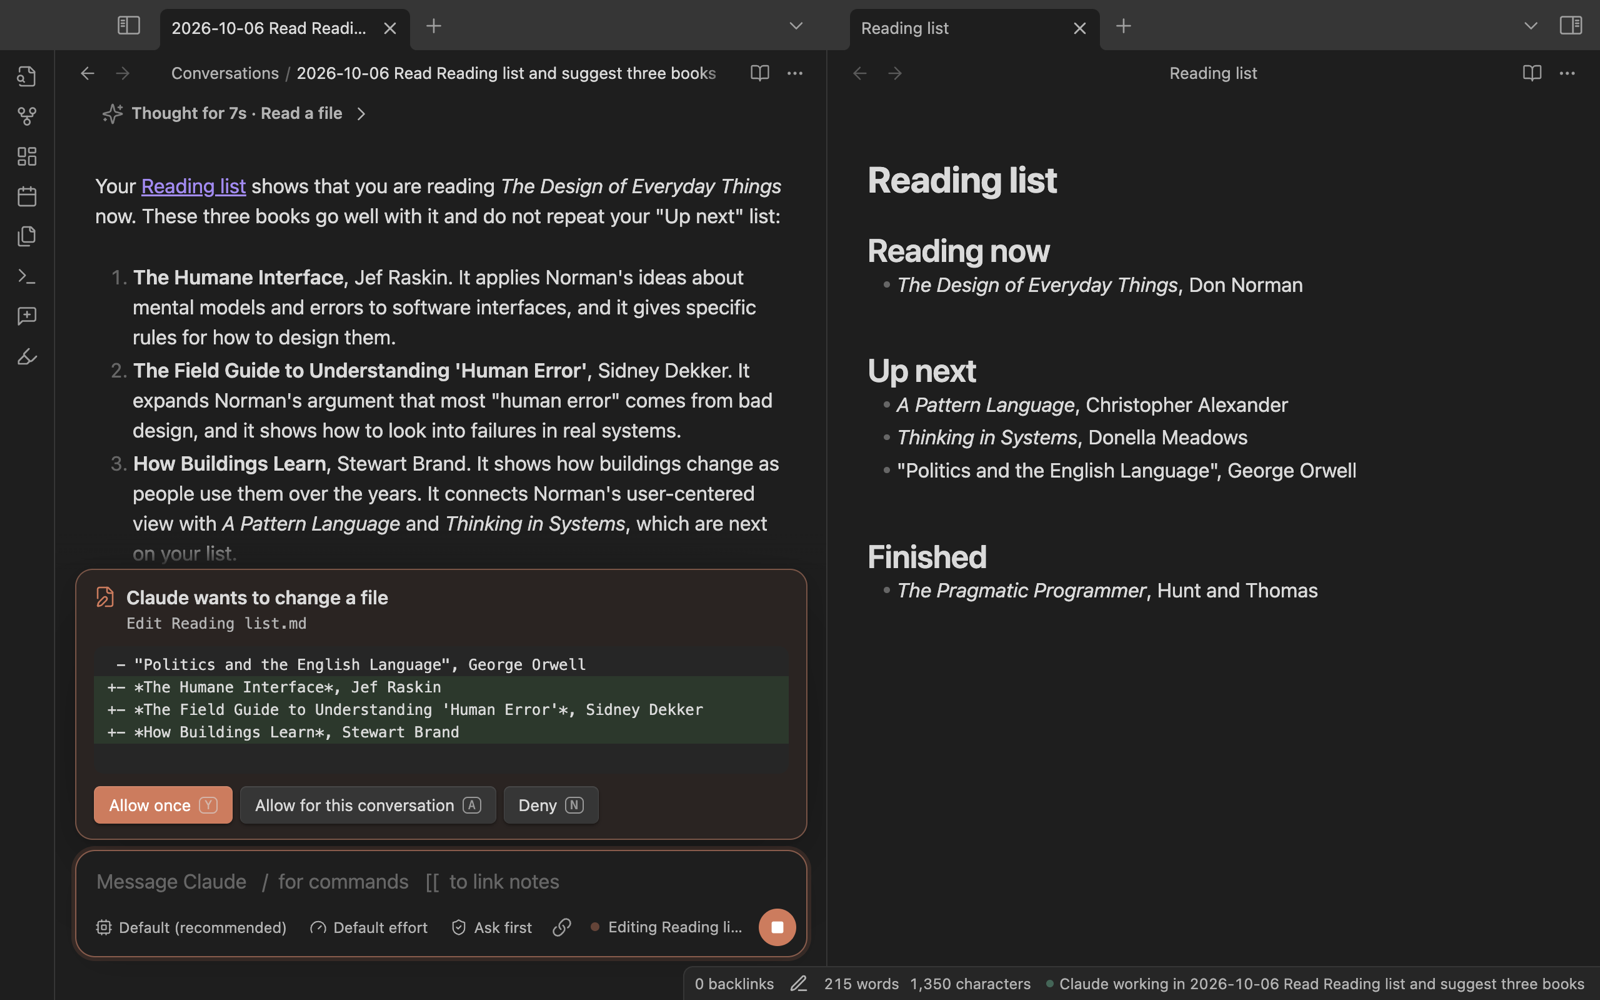The width and height of the screenshot is (1600, 1000).
Task: Open command palette terminal icon
Action: click(x=27, y=277)
